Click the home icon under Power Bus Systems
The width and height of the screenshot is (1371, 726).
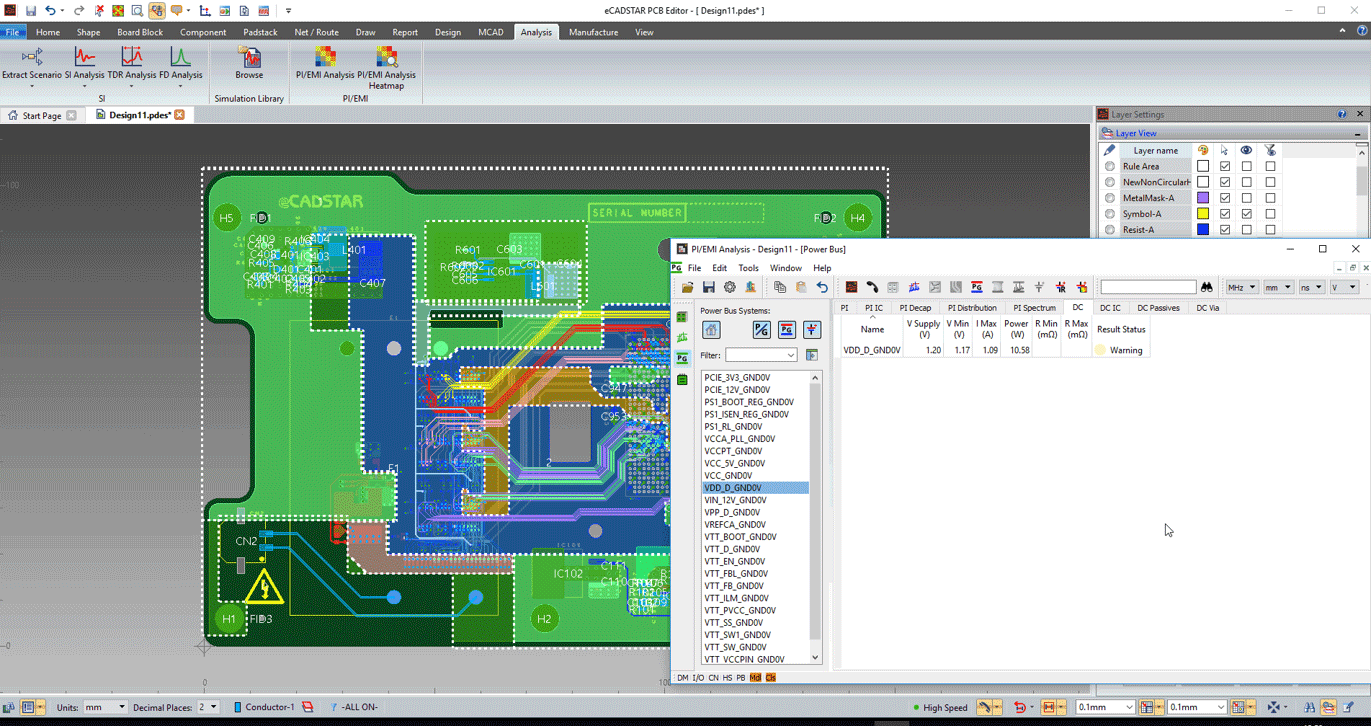coord(711,330)
